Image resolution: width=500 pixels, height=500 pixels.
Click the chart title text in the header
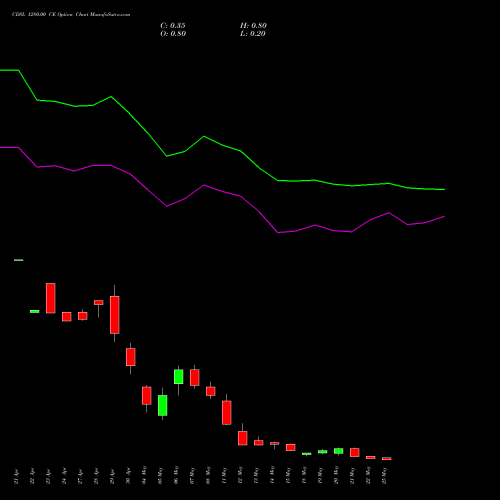point(71,15)
